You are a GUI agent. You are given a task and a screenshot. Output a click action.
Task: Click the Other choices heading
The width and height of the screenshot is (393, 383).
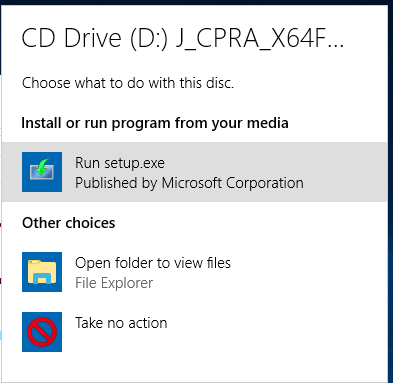click(69, 223)
